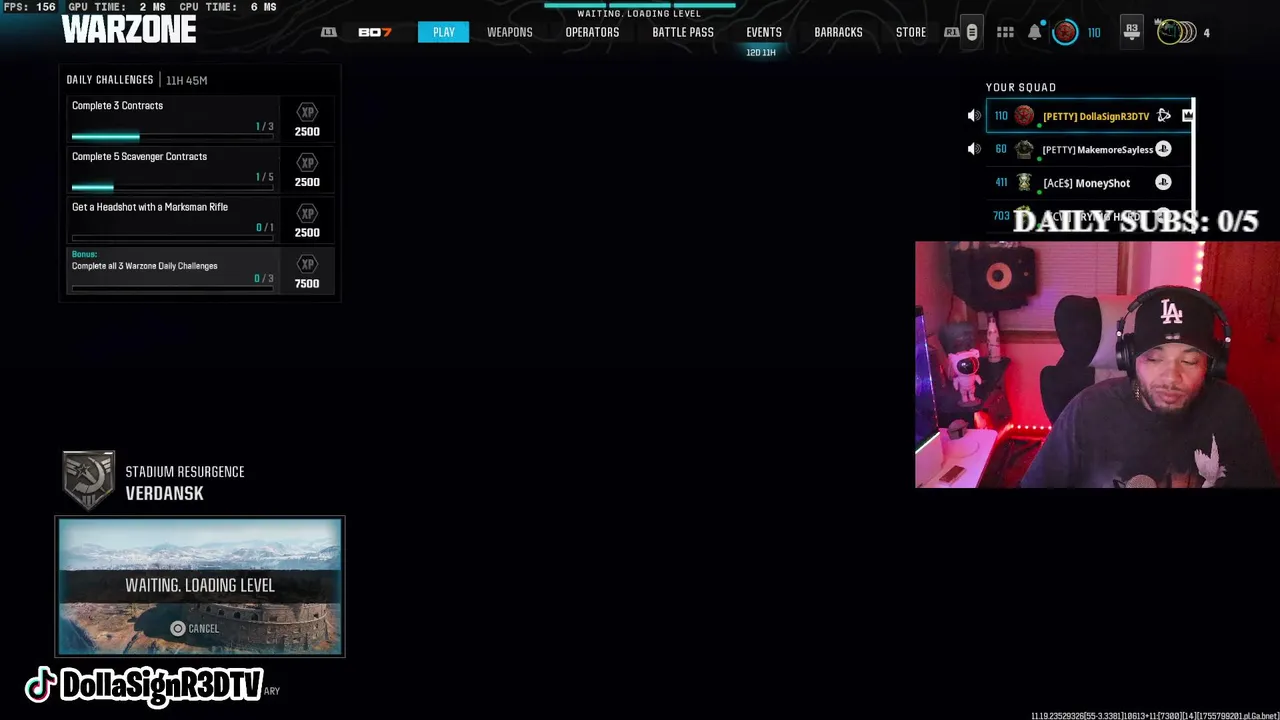1280x720 pixels.
Task: Click MoneyShot's player emblem
Action: pyautogui.click(x=1024, y=183)
